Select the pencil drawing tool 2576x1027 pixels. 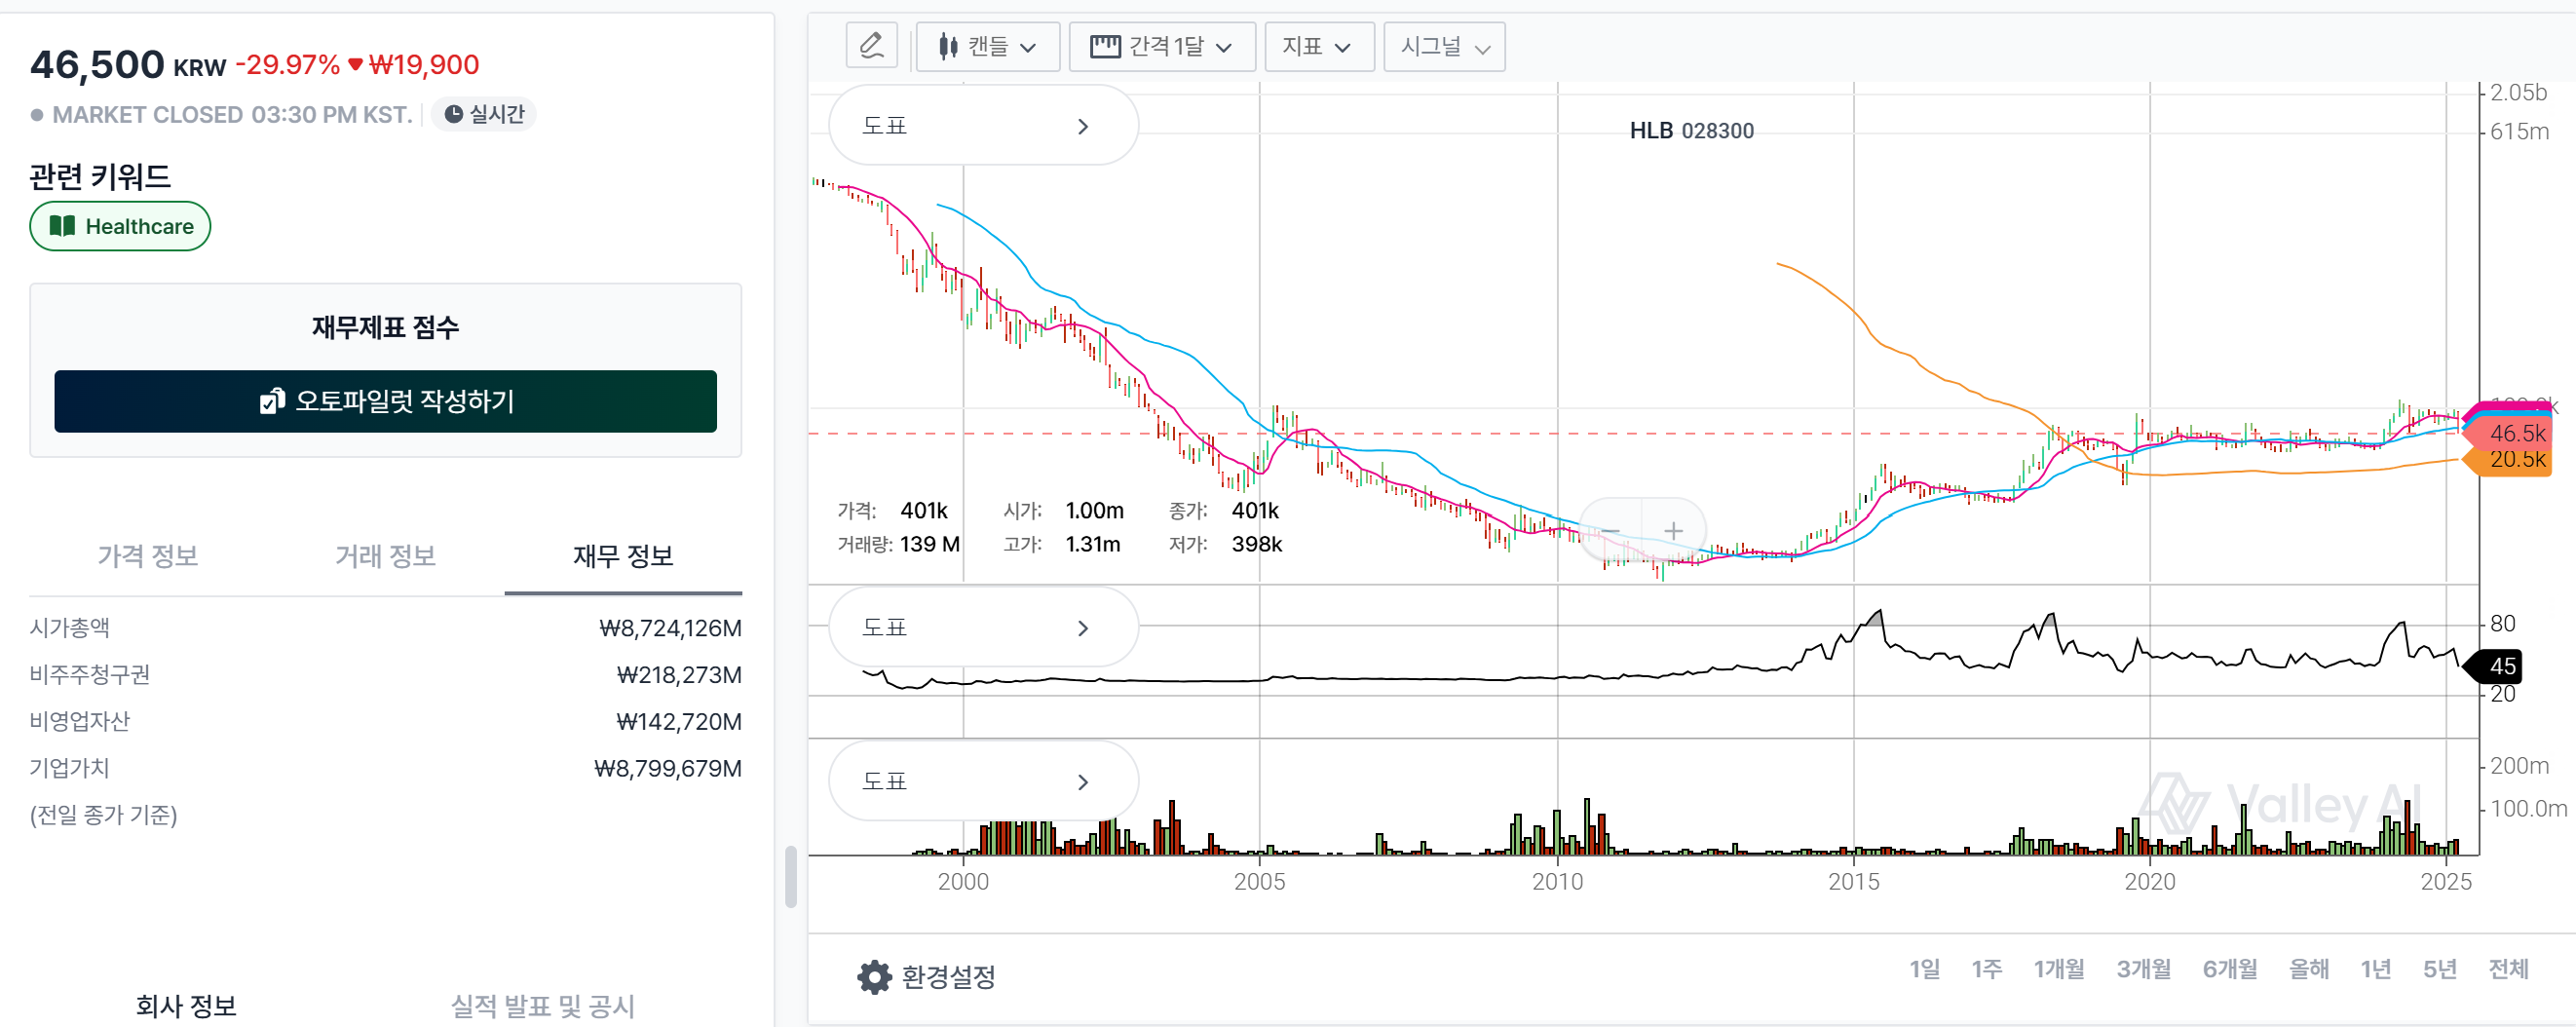click(871, 46)
